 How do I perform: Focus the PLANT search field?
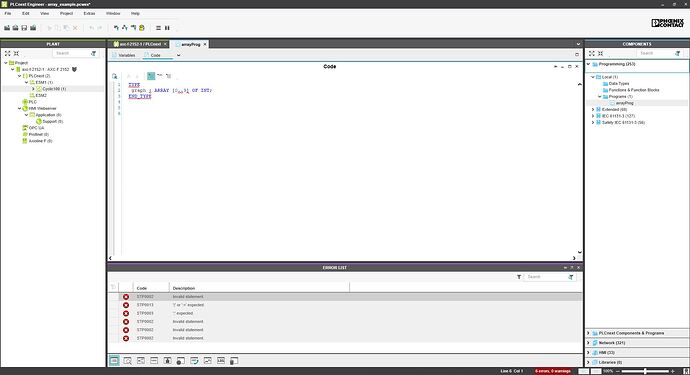tap(71, 53)
